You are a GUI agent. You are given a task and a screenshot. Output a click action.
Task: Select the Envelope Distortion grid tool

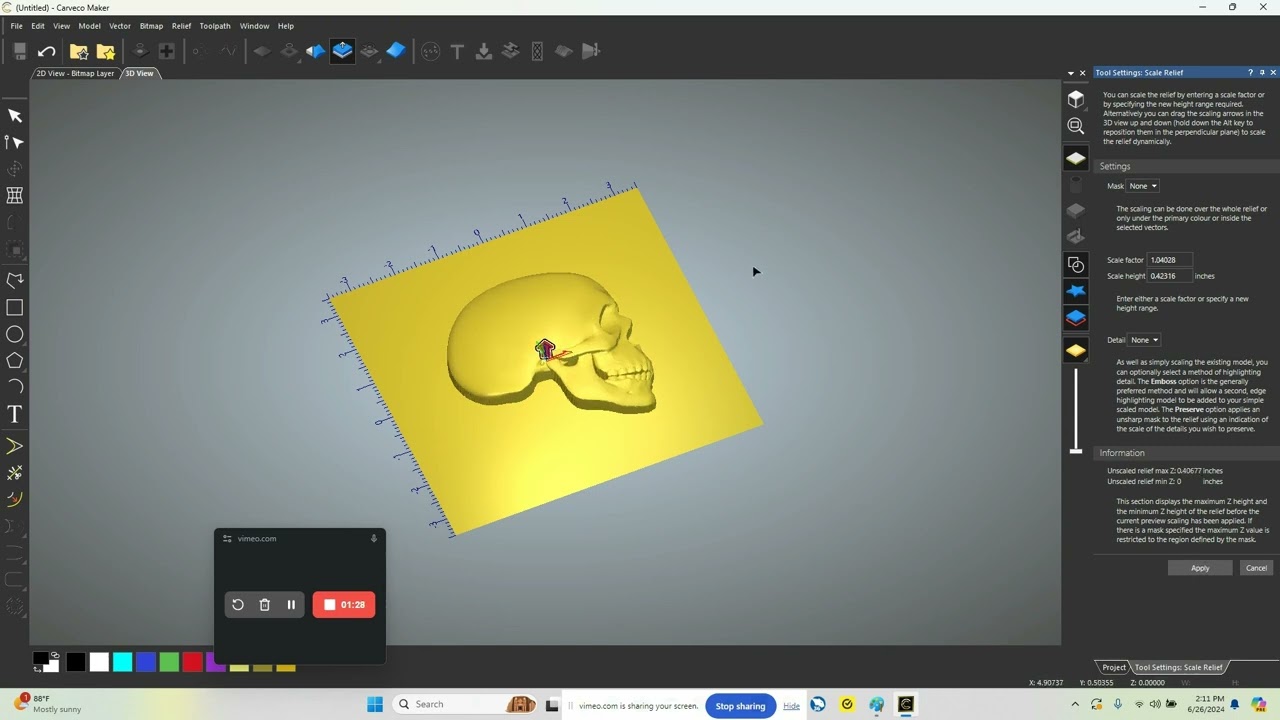(15, 195)
